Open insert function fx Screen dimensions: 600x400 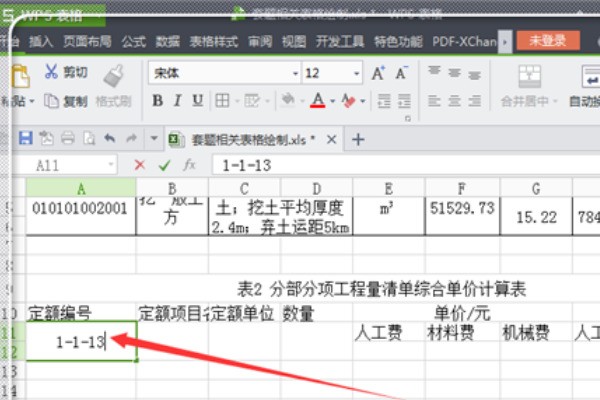189,165
